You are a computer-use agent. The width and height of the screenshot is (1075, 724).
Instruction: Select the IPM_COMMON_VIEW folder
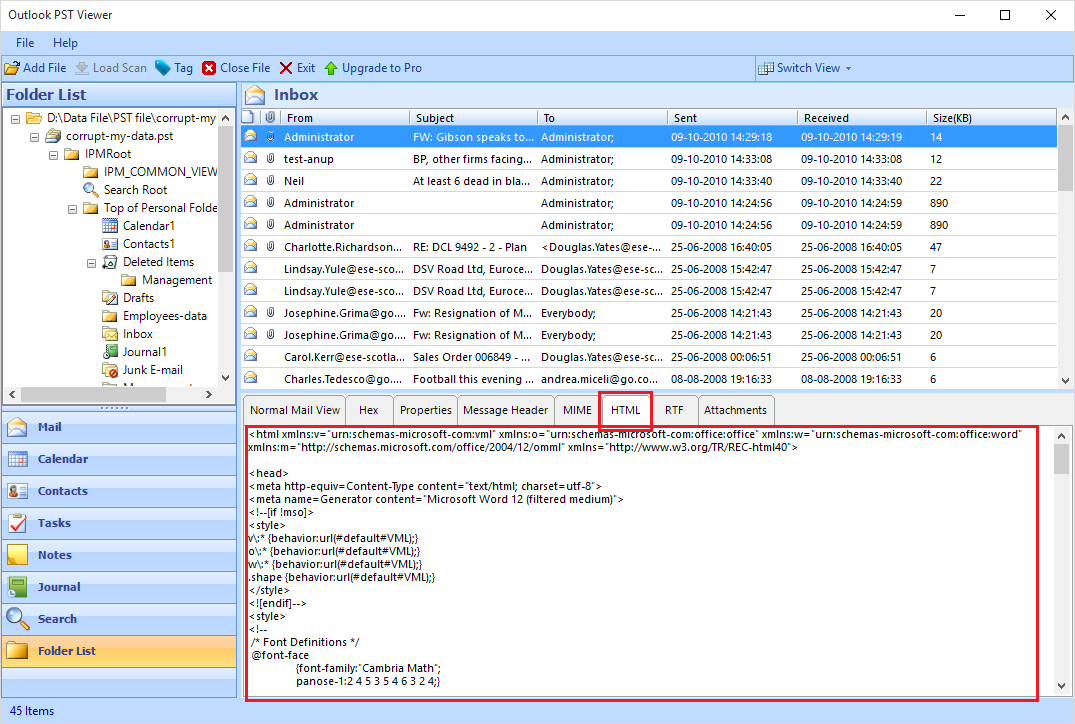151,171
